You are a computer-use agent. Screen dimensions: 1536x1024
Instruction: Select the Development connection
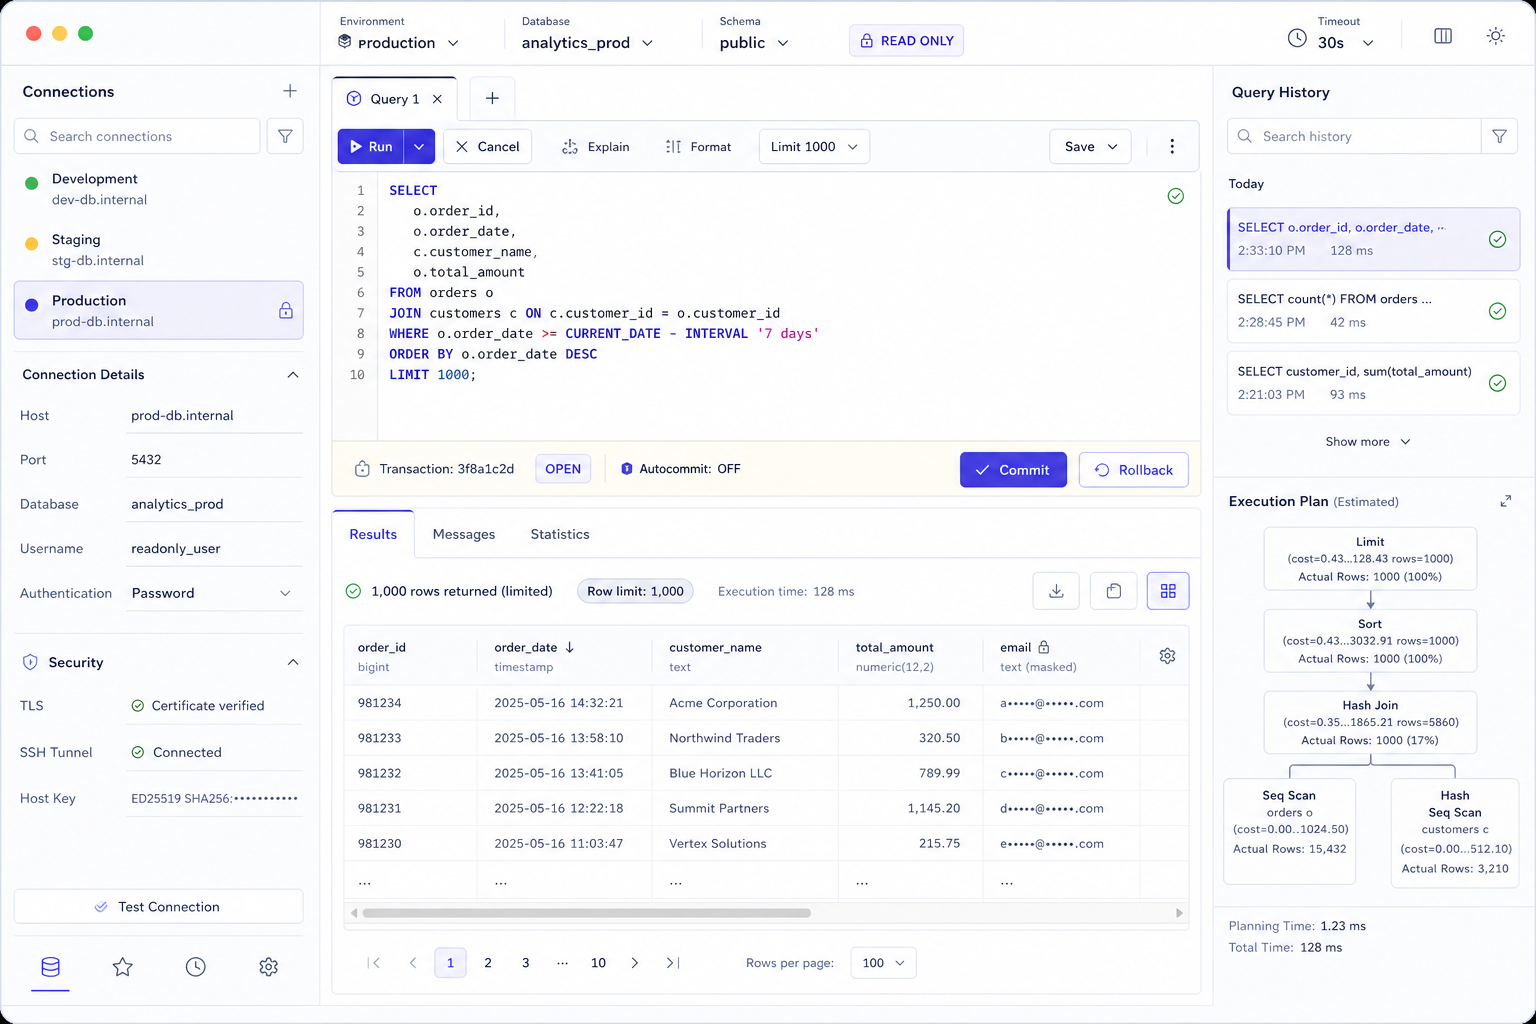(x=159, y=189)
